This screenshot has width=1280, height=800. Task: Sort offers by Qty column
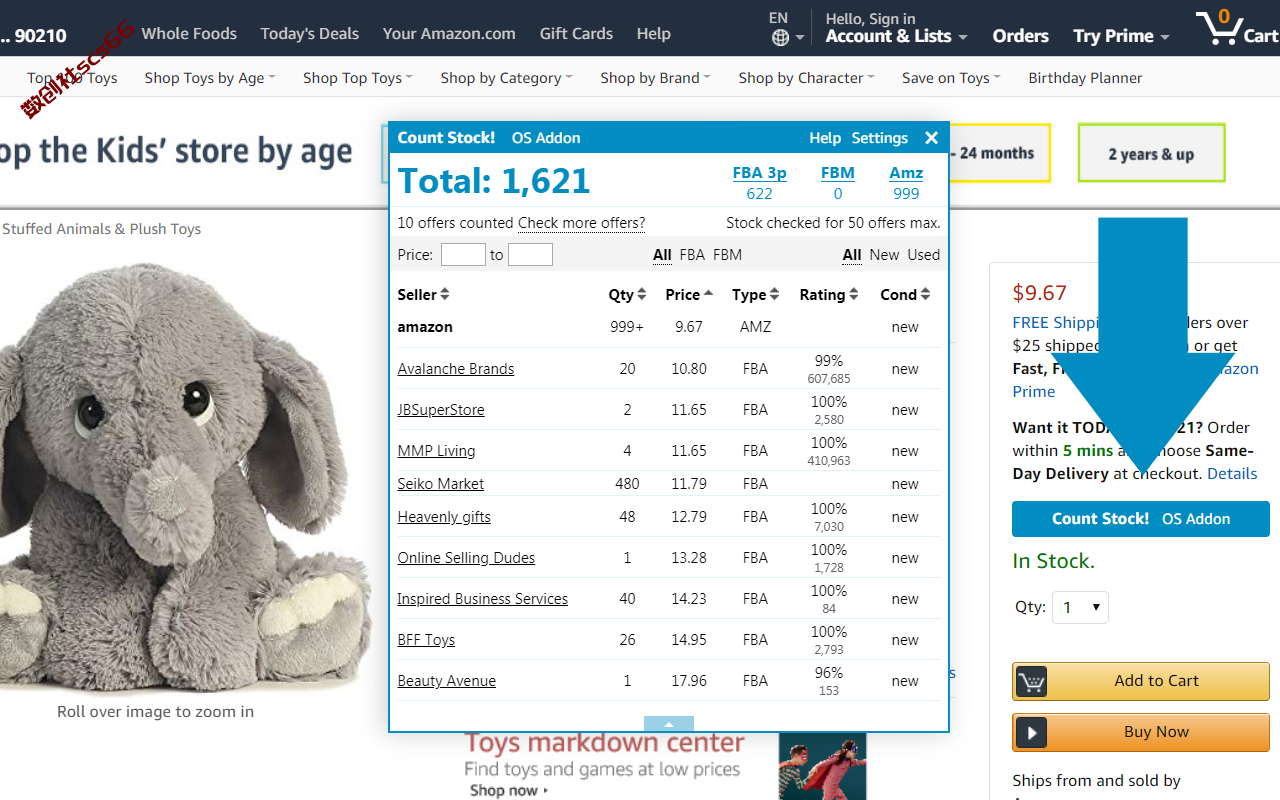pos(627,295)
